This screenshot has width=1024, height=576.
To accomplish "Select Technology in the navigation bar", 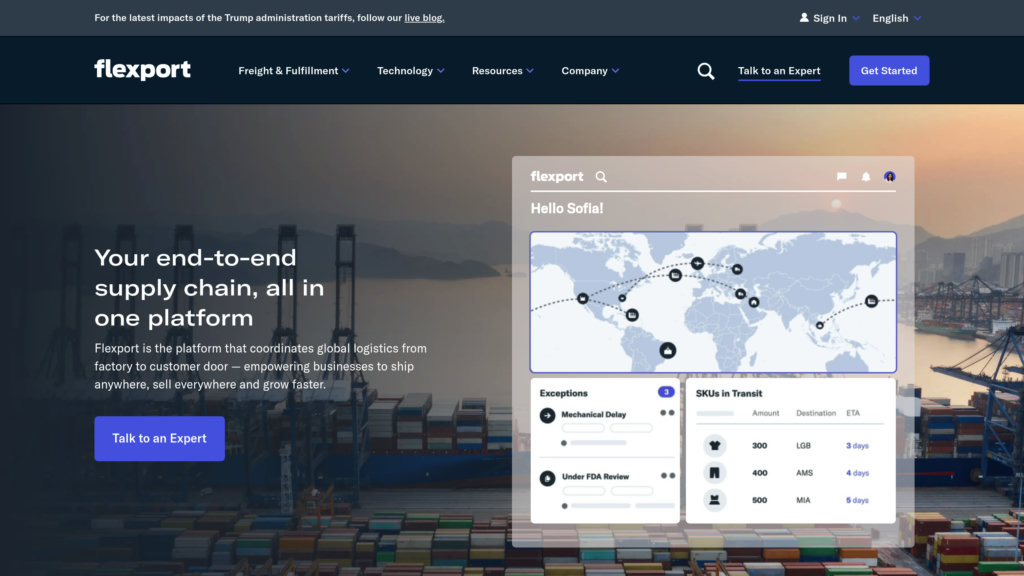I will click(410, 70).
